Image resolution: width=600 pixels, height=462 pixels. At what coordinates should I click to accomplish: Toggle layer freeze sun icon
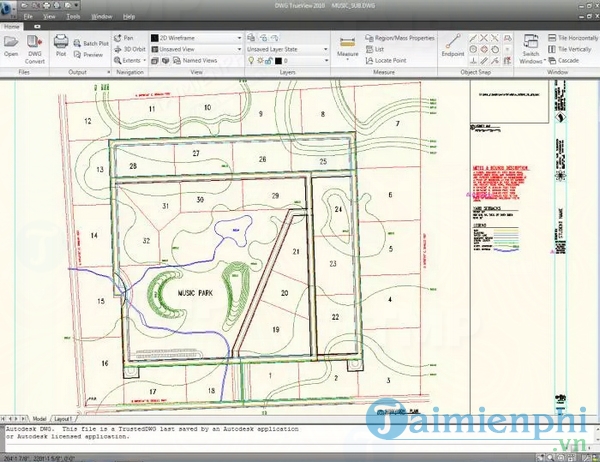click(x=260, y=60)
